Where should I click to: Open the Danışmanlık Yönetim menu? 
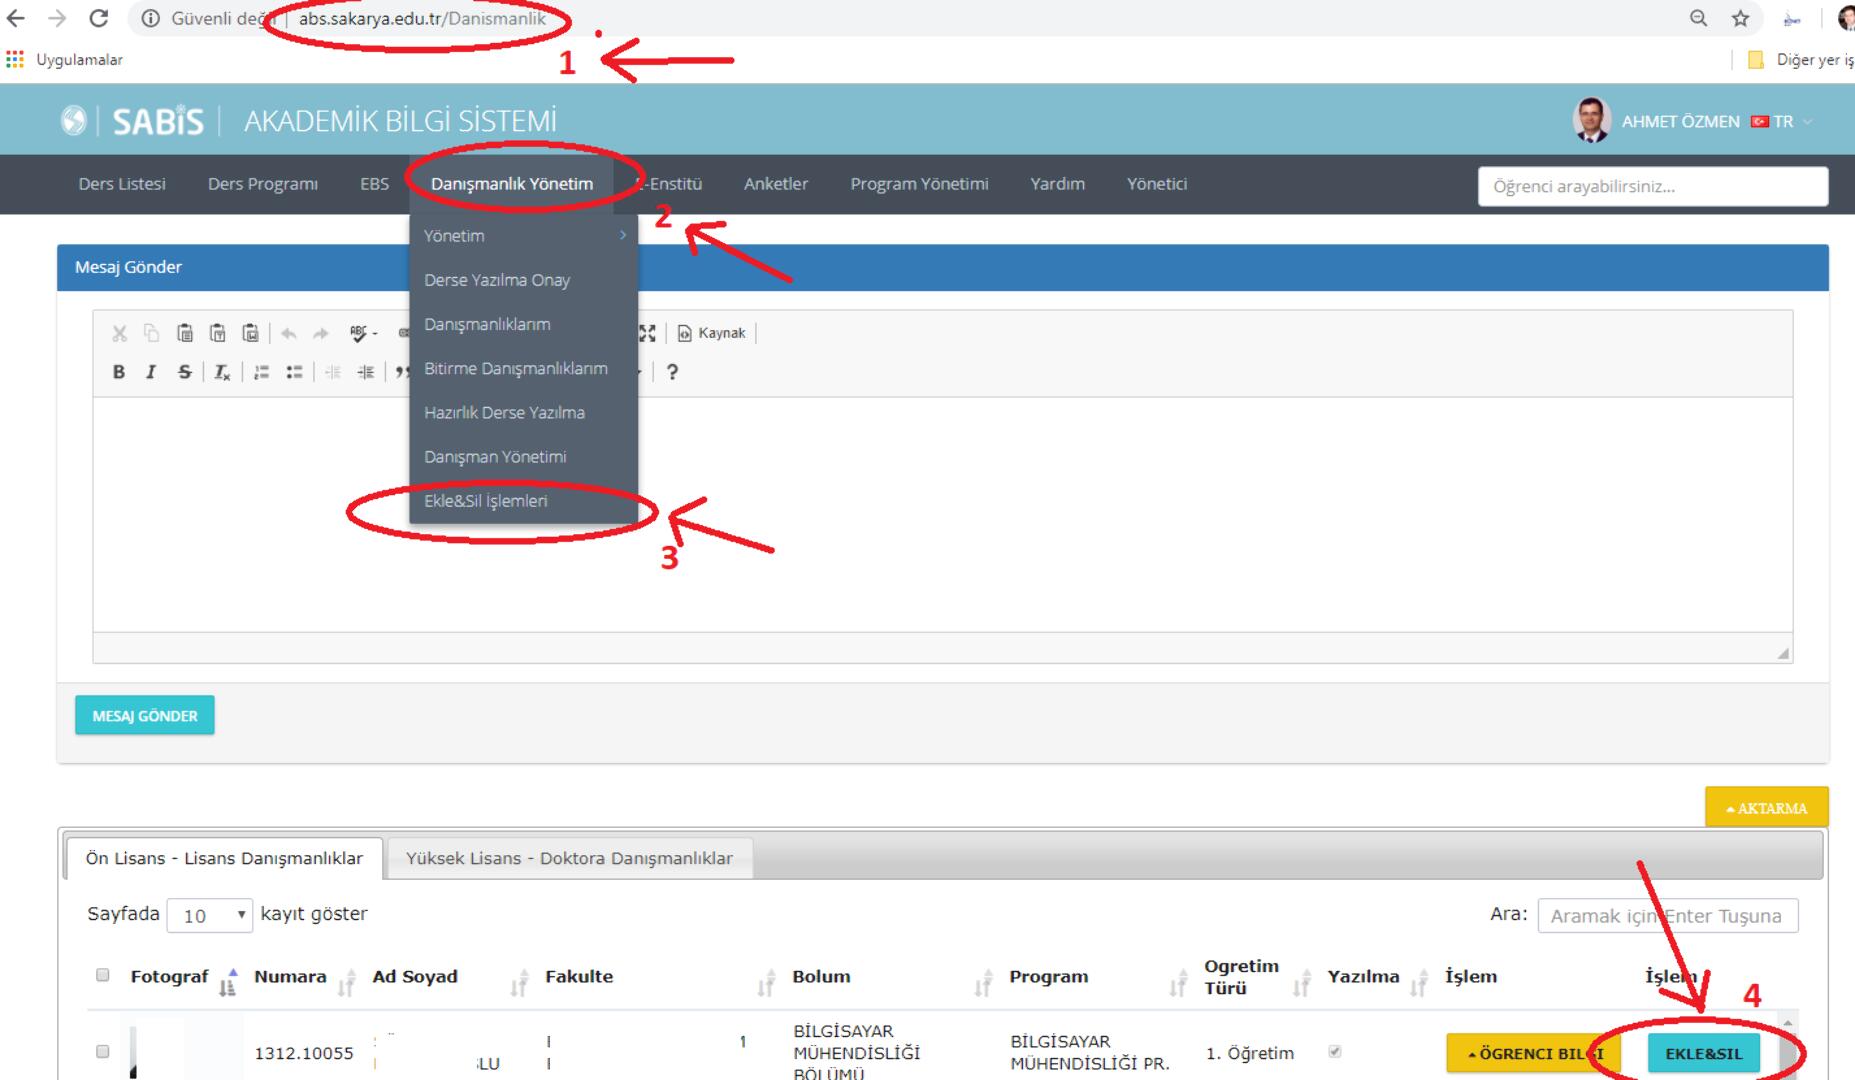512,184
